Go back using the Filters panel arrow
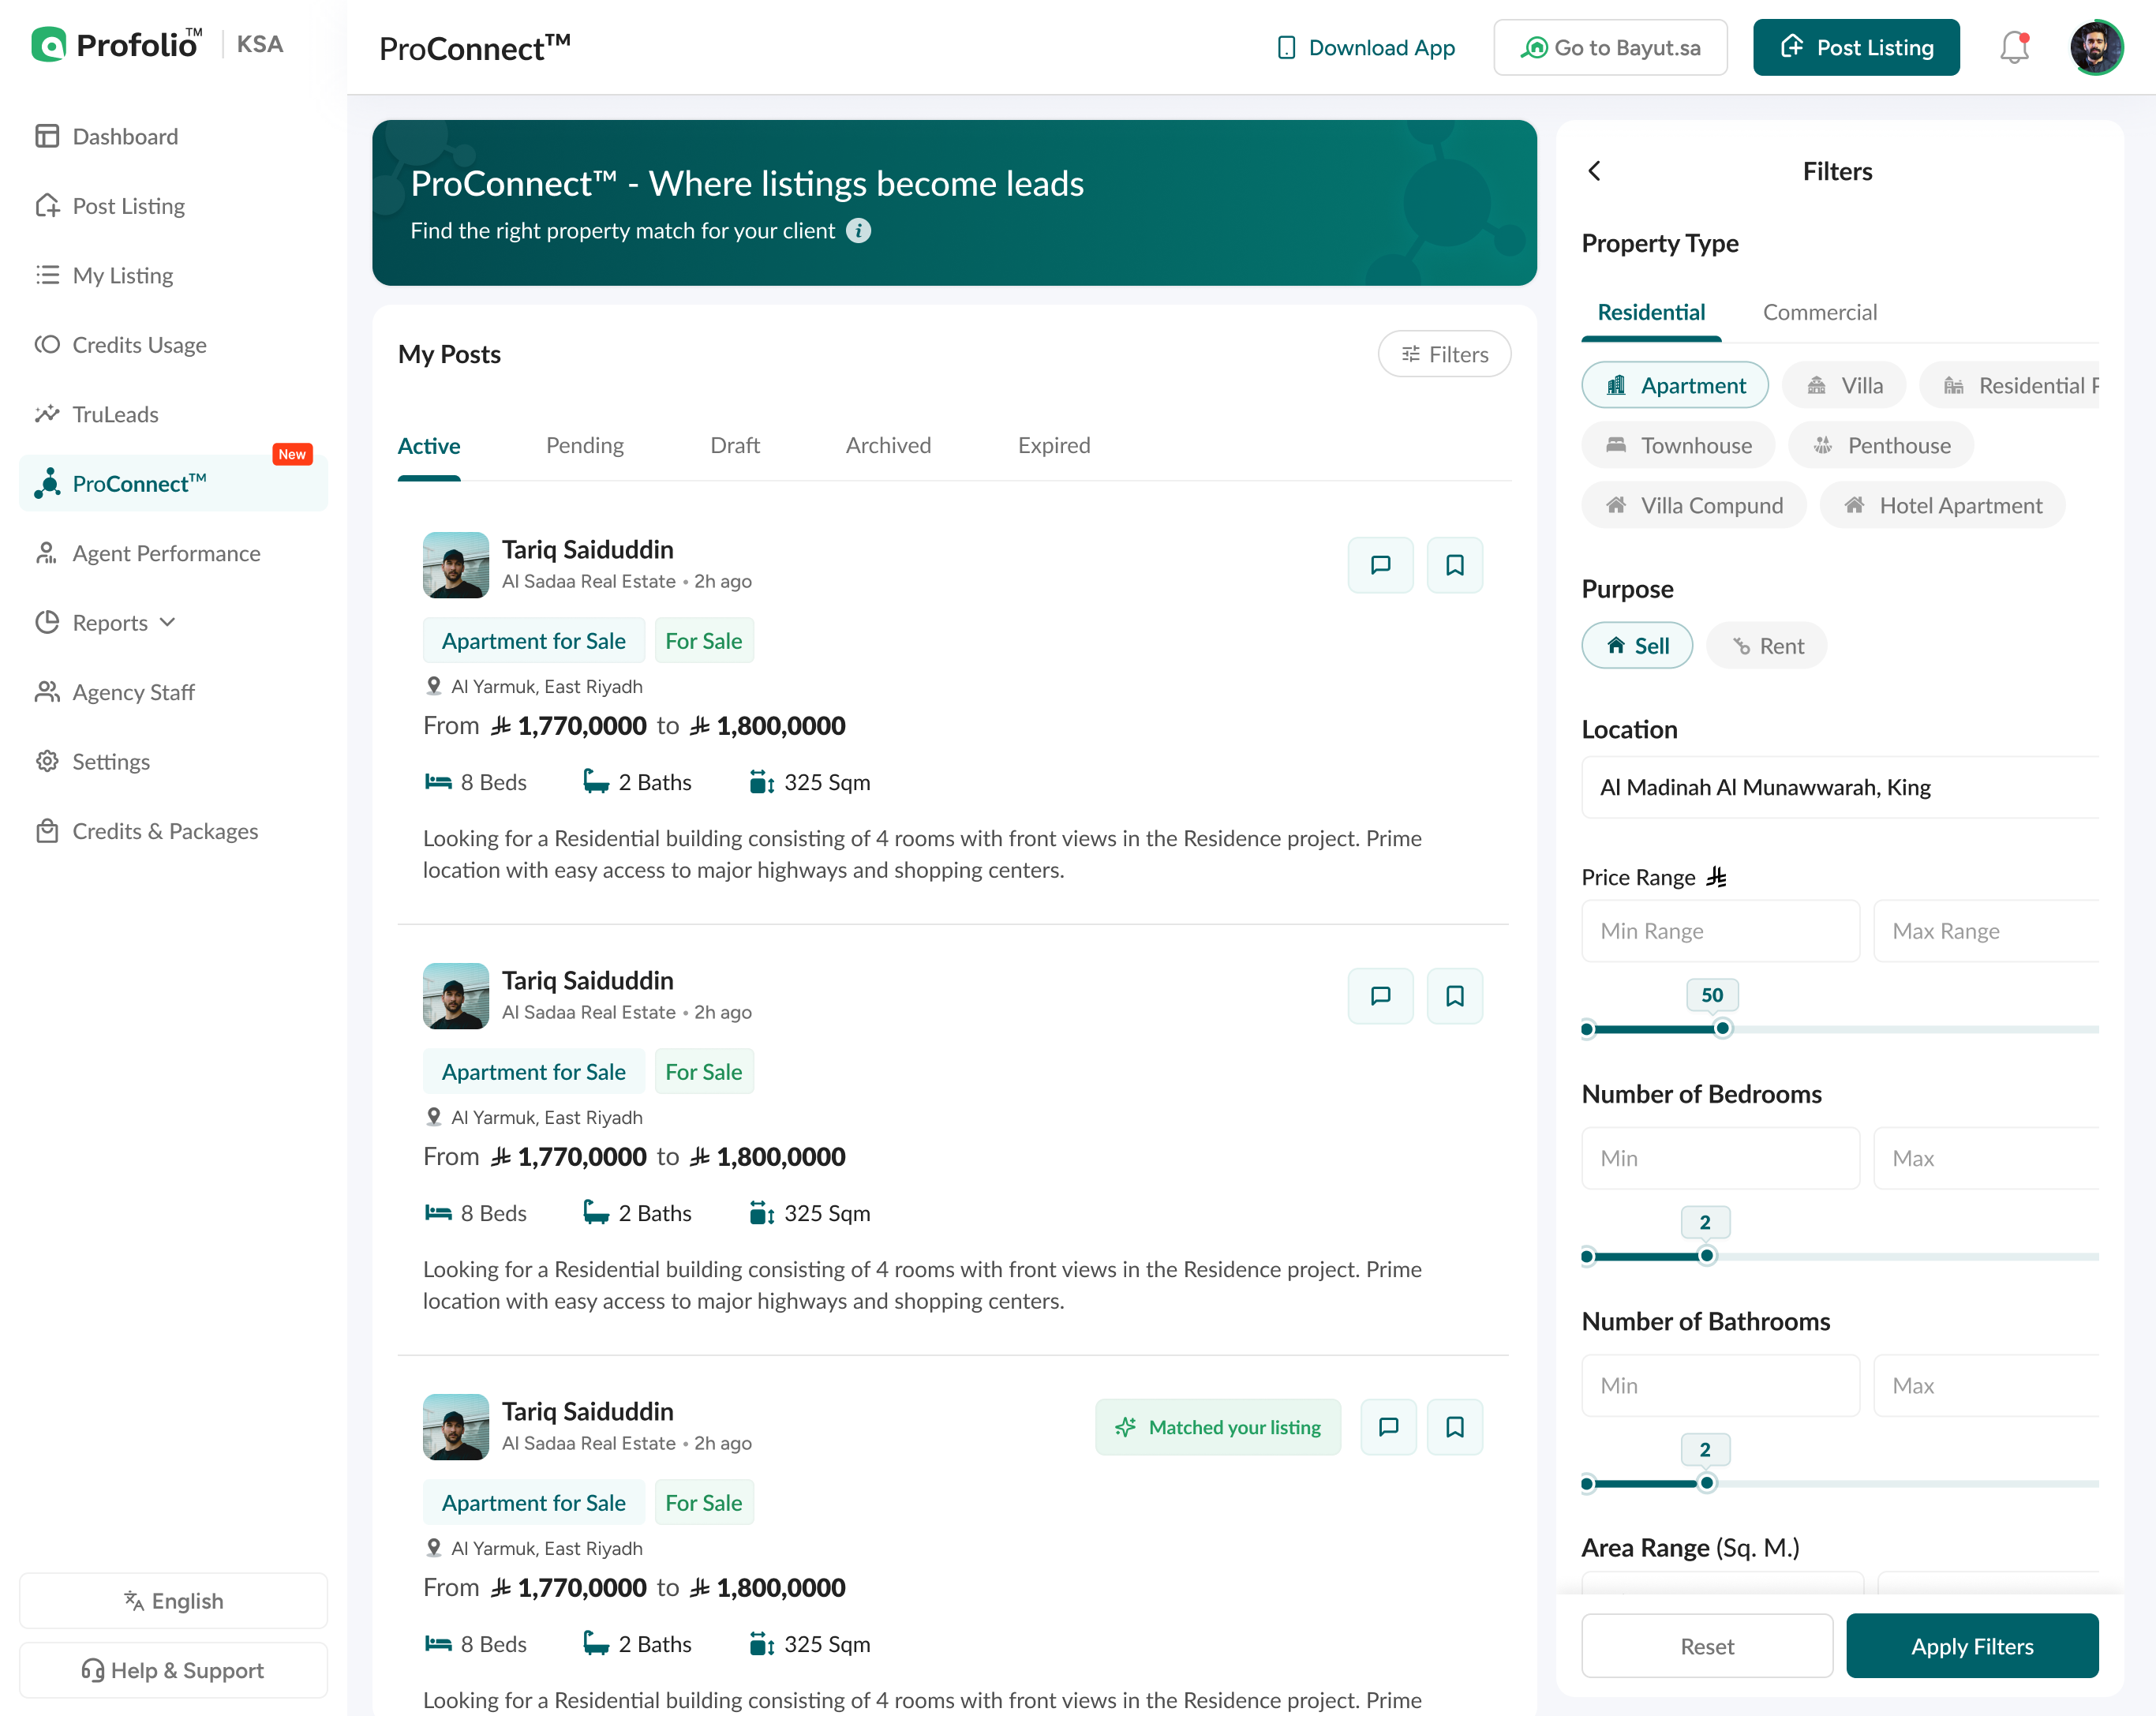 pos(1595,171)
